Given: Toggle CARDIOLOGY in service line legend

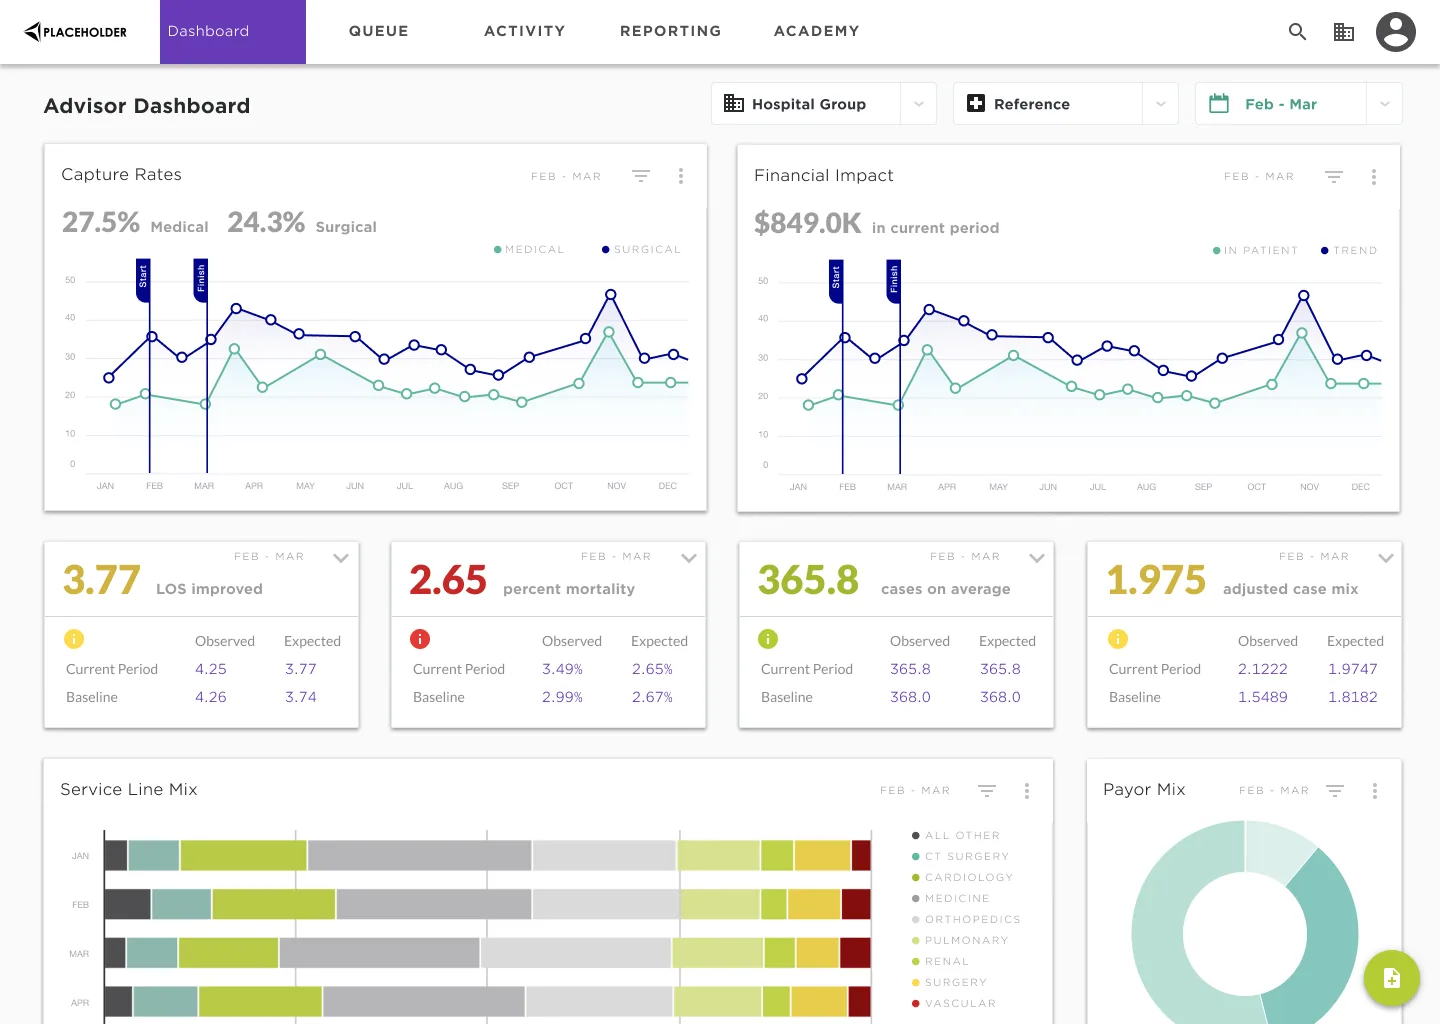Looking at the screenshot, I should [962, 877].
